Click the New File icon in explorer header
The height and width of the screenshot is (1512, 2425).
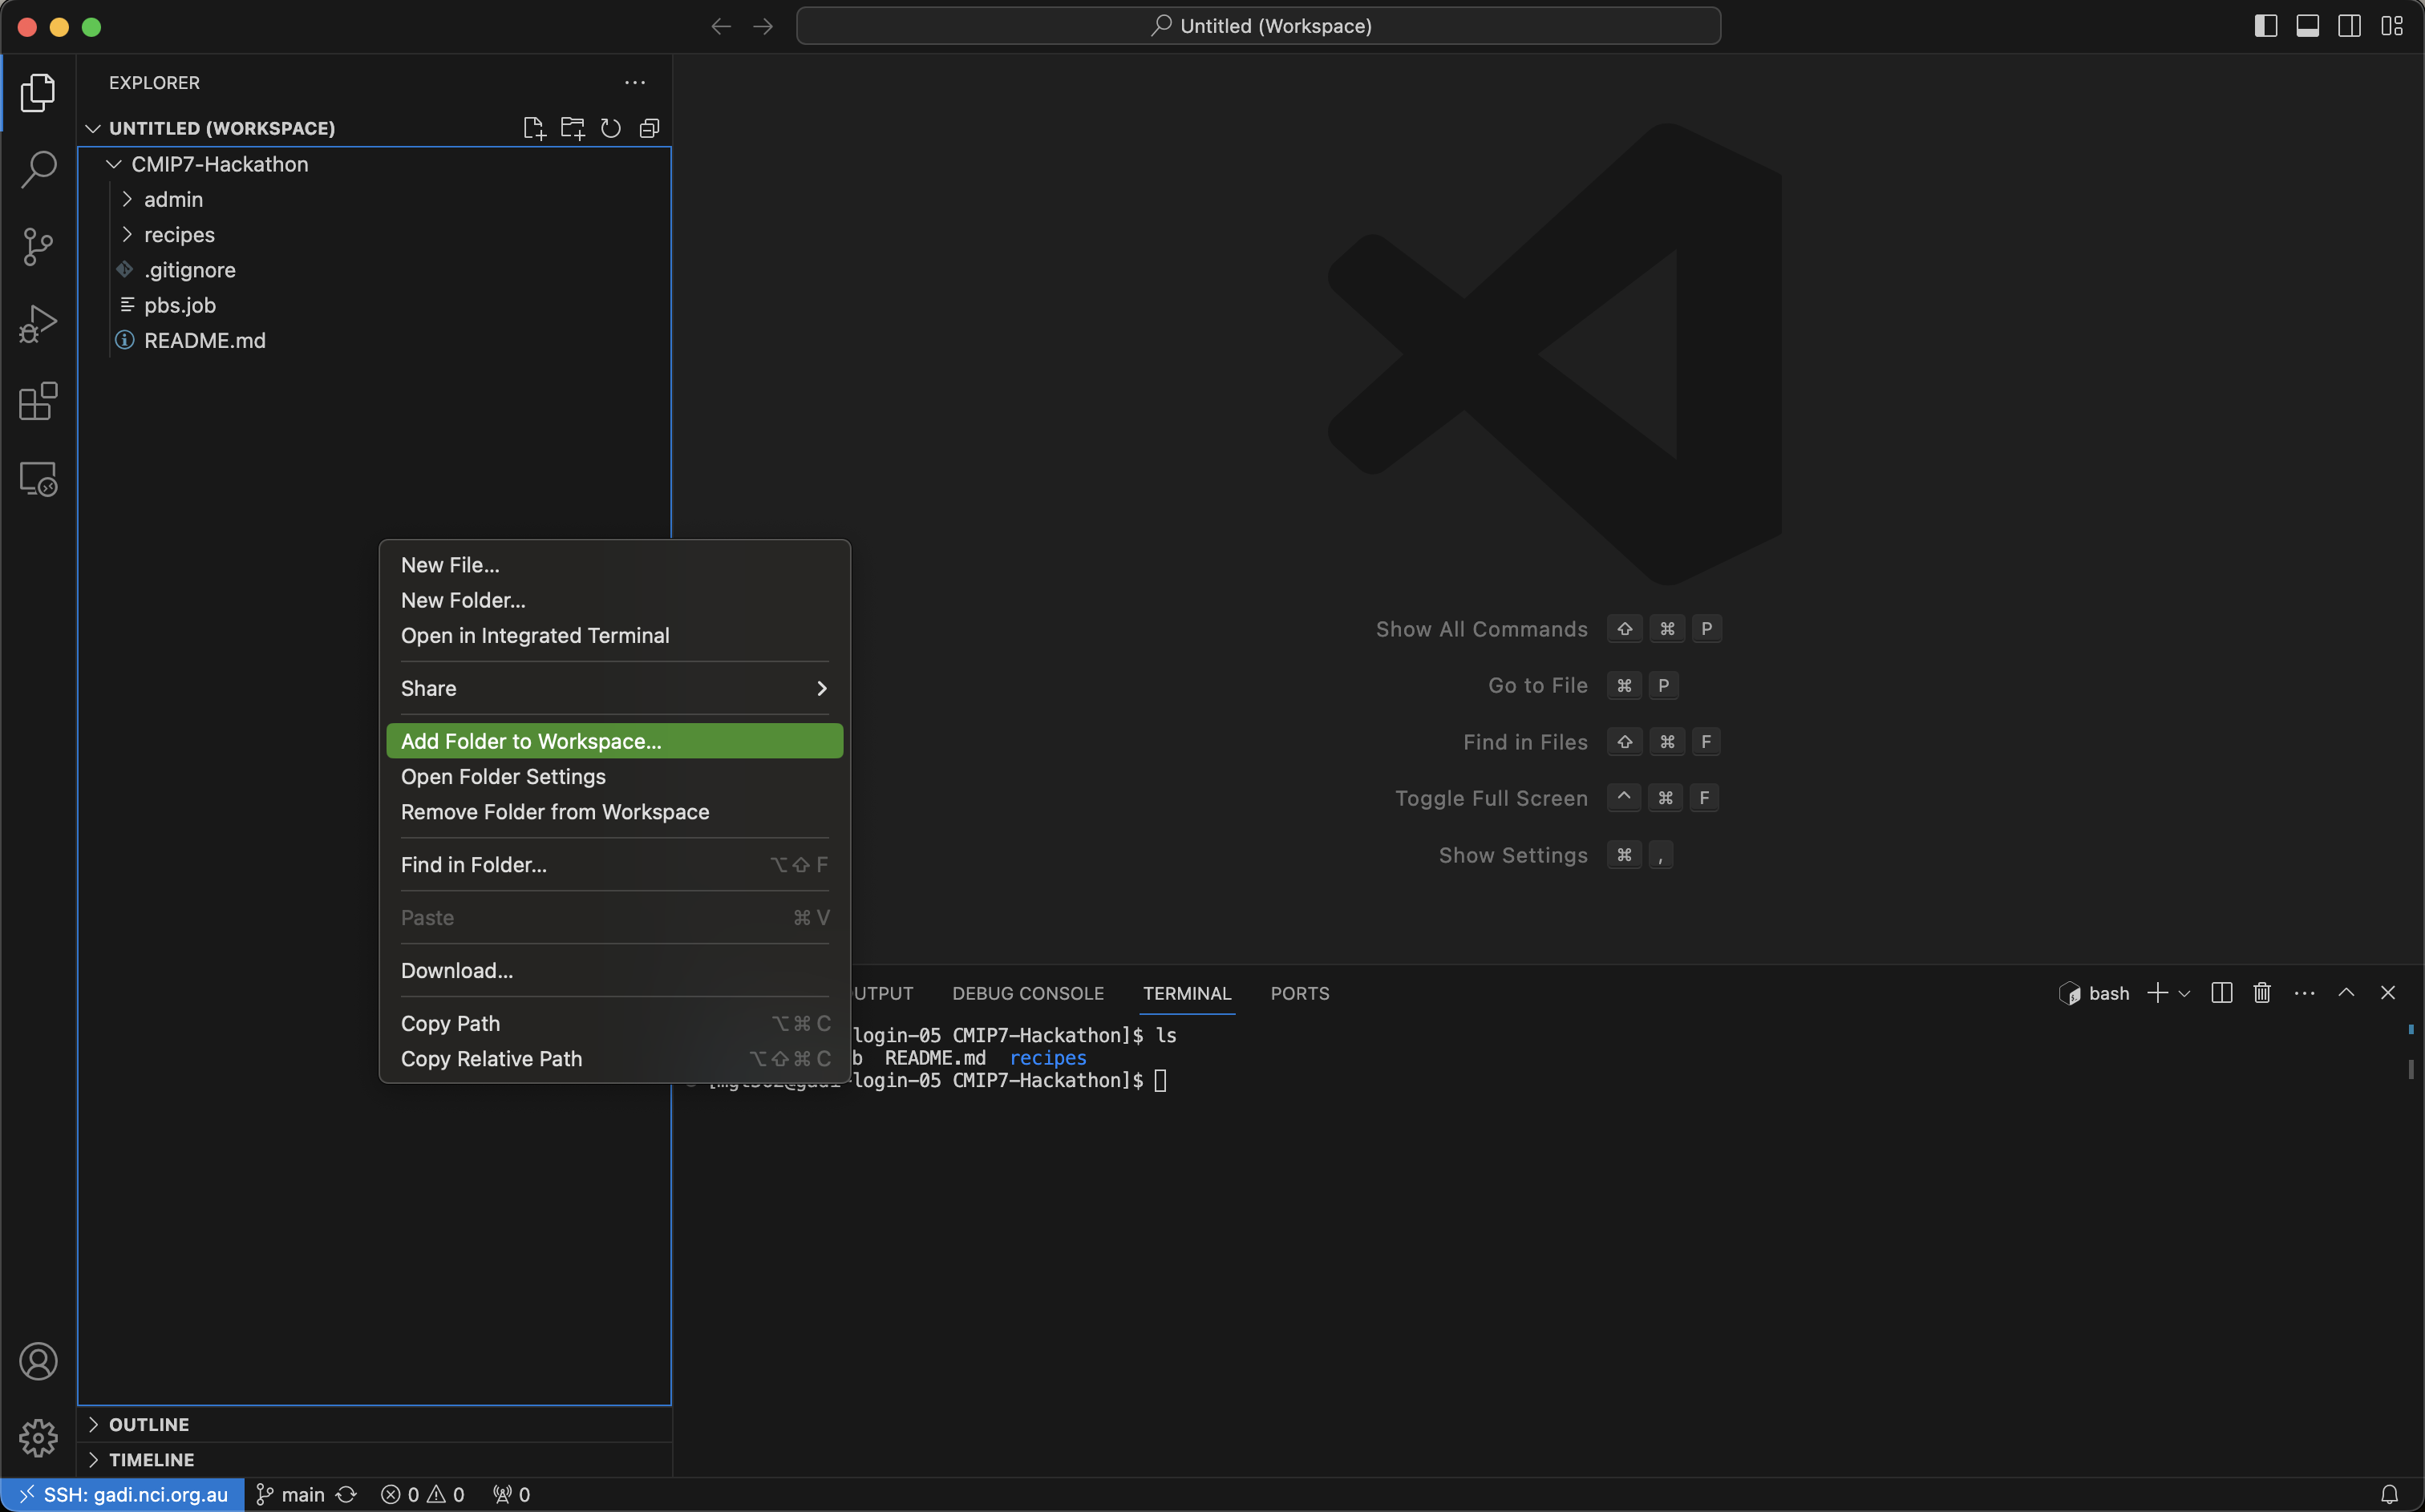[x=534, y=128]
